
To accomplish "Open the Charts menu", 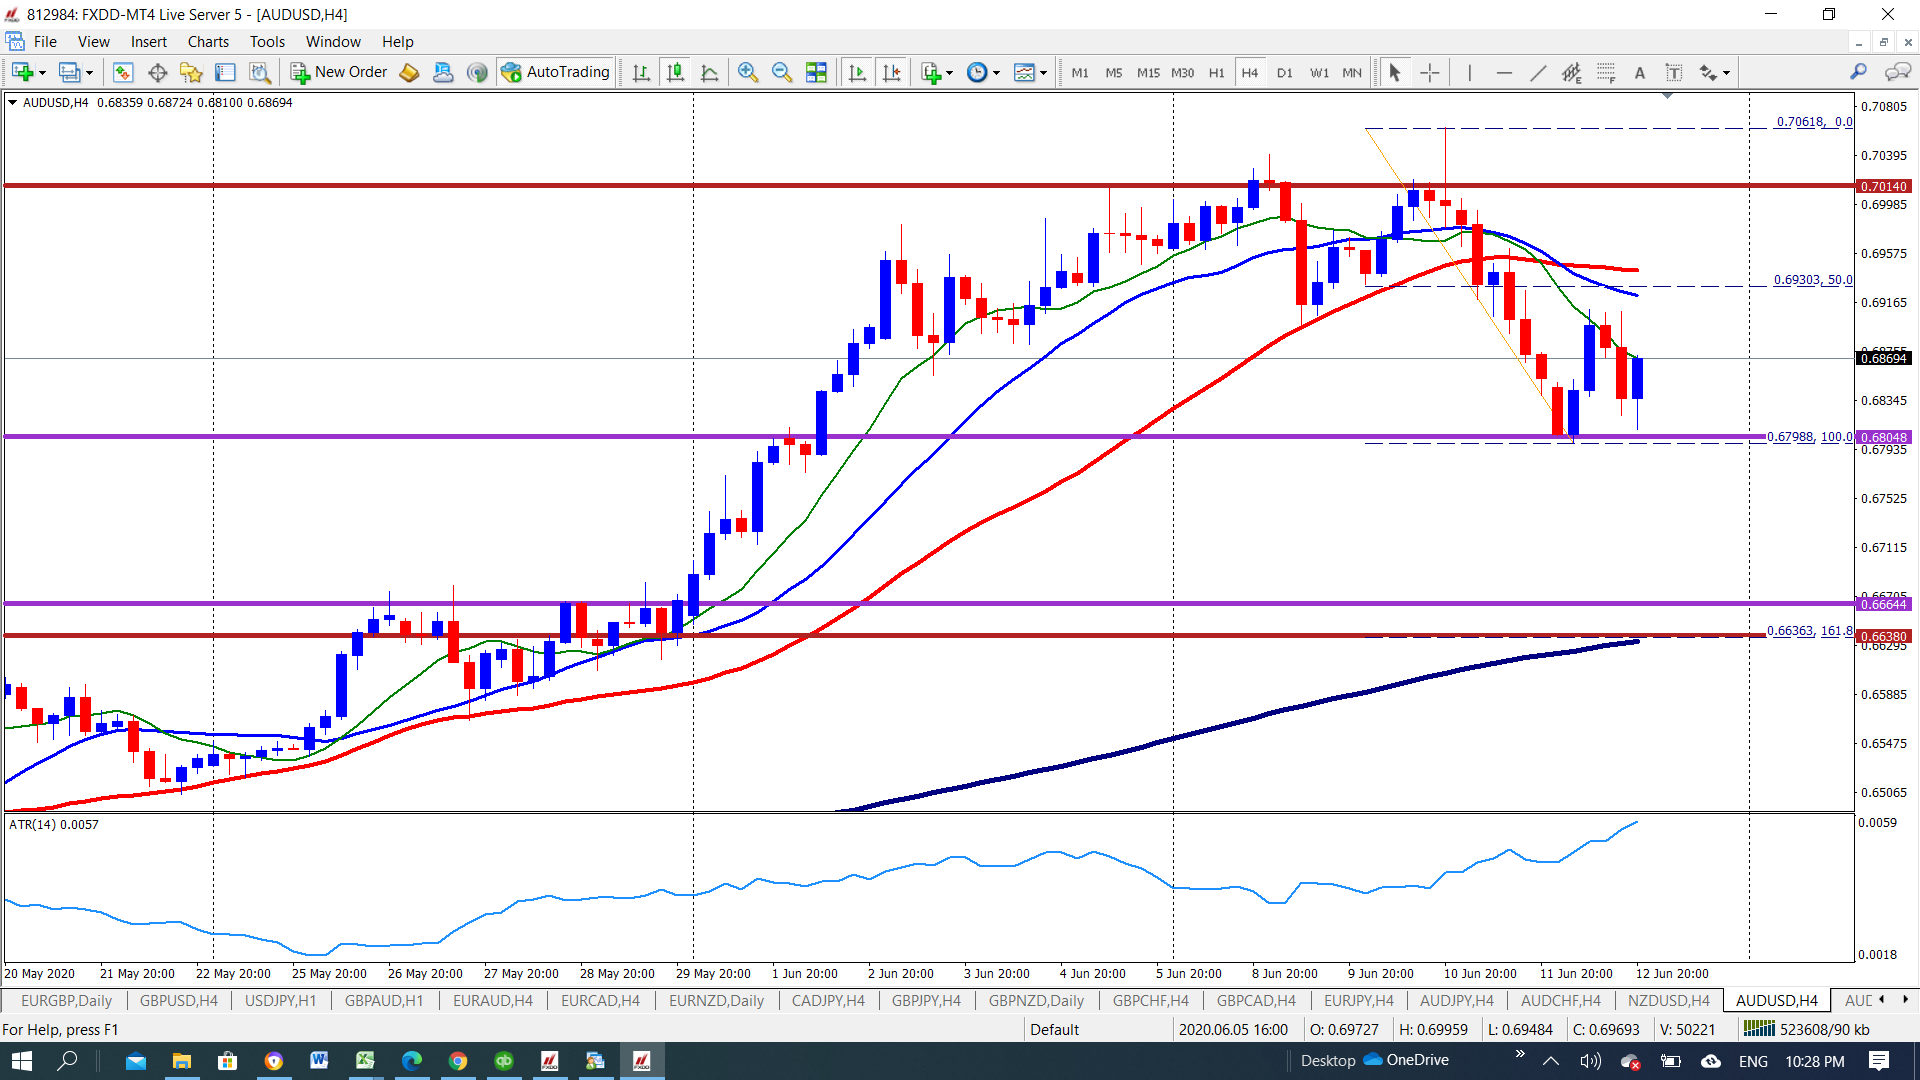I will [208, 42].
